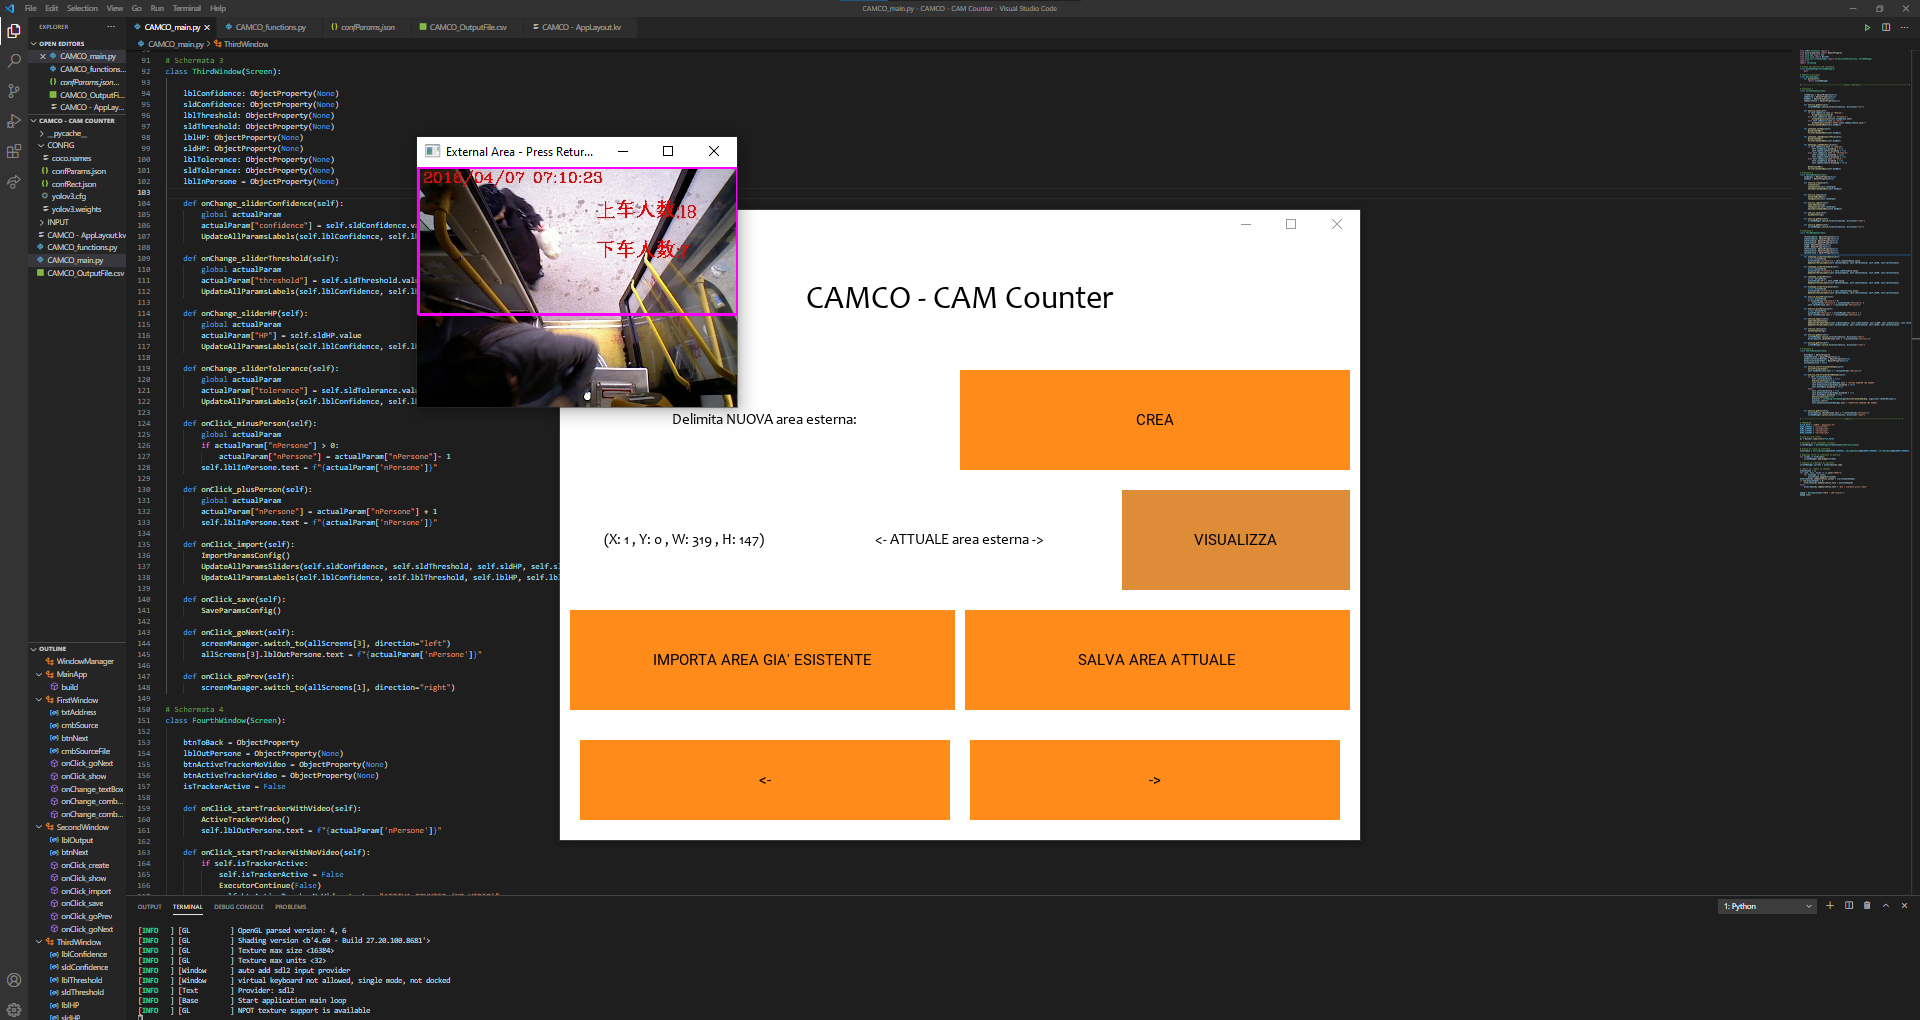Collapse the CONFIG folder in explorer
The image size is (1920, 1020).
[42, 146]
